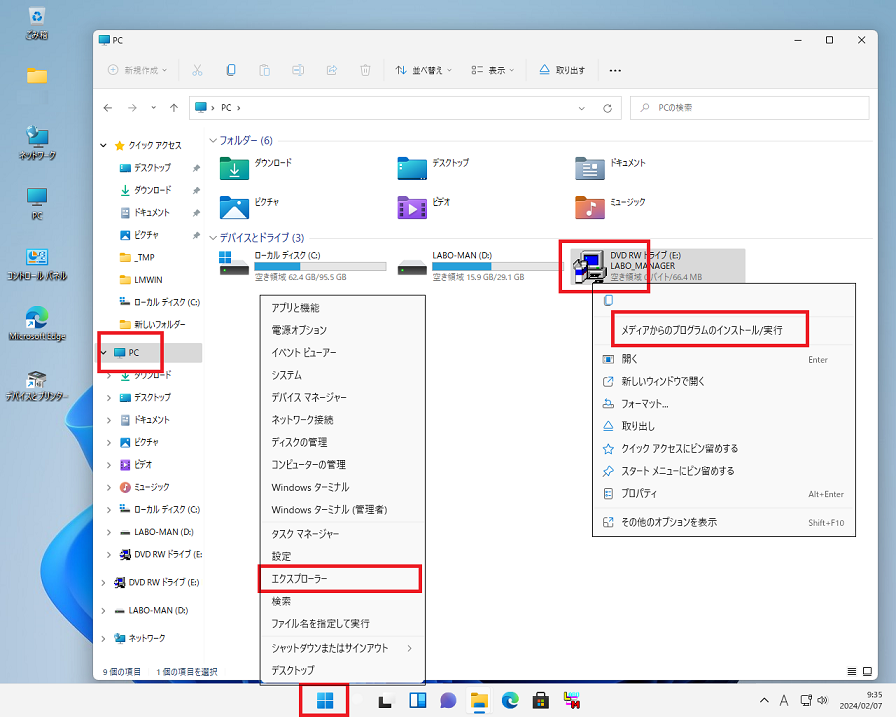Choose エクスプローラー in the Start context menu
The width and height of the screenshot is (896, 717).
342,579
